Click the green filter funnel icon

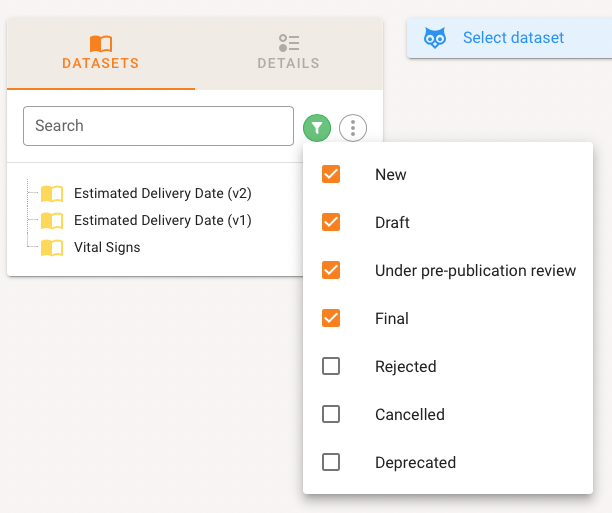click(317, 128)
